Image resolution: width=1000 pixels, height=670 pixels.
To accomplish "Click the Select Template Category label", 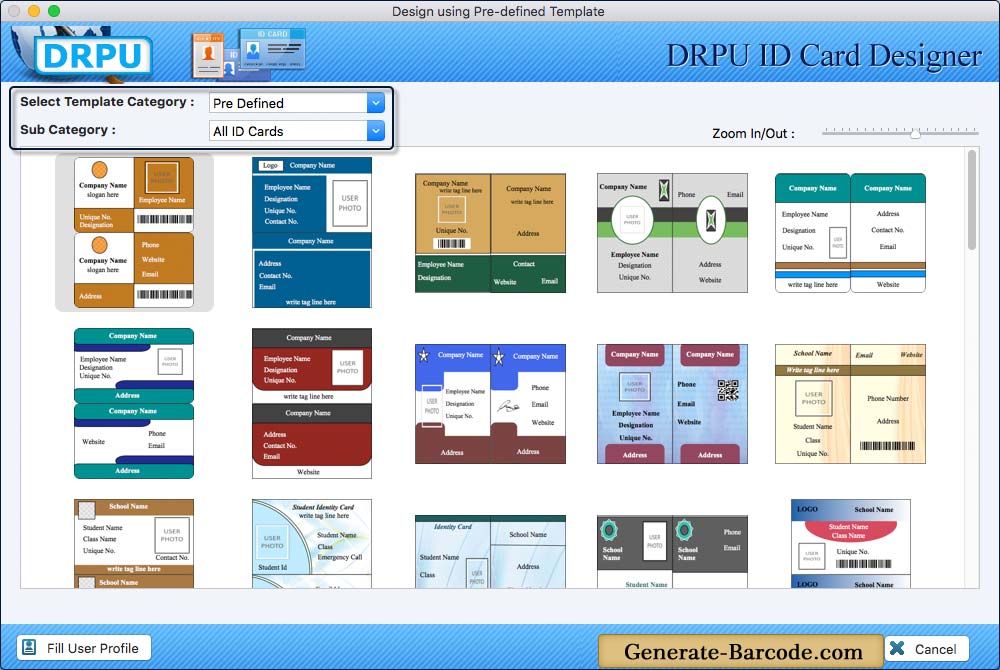I will click(107, 102).
